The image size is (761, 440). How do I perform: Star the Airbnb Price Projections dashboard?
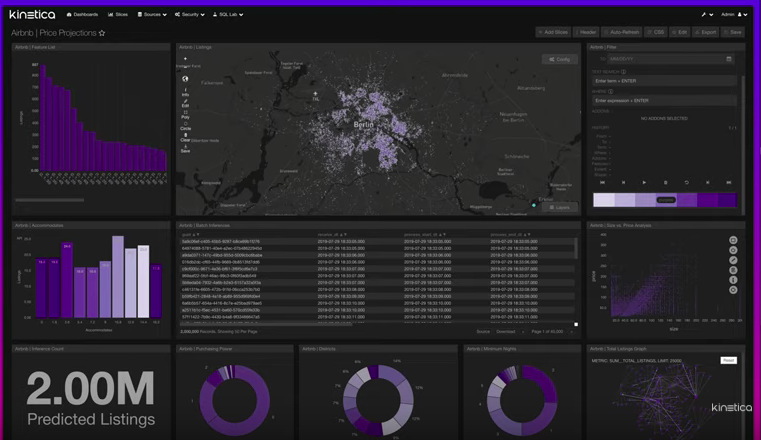click(x=102, y=33)
